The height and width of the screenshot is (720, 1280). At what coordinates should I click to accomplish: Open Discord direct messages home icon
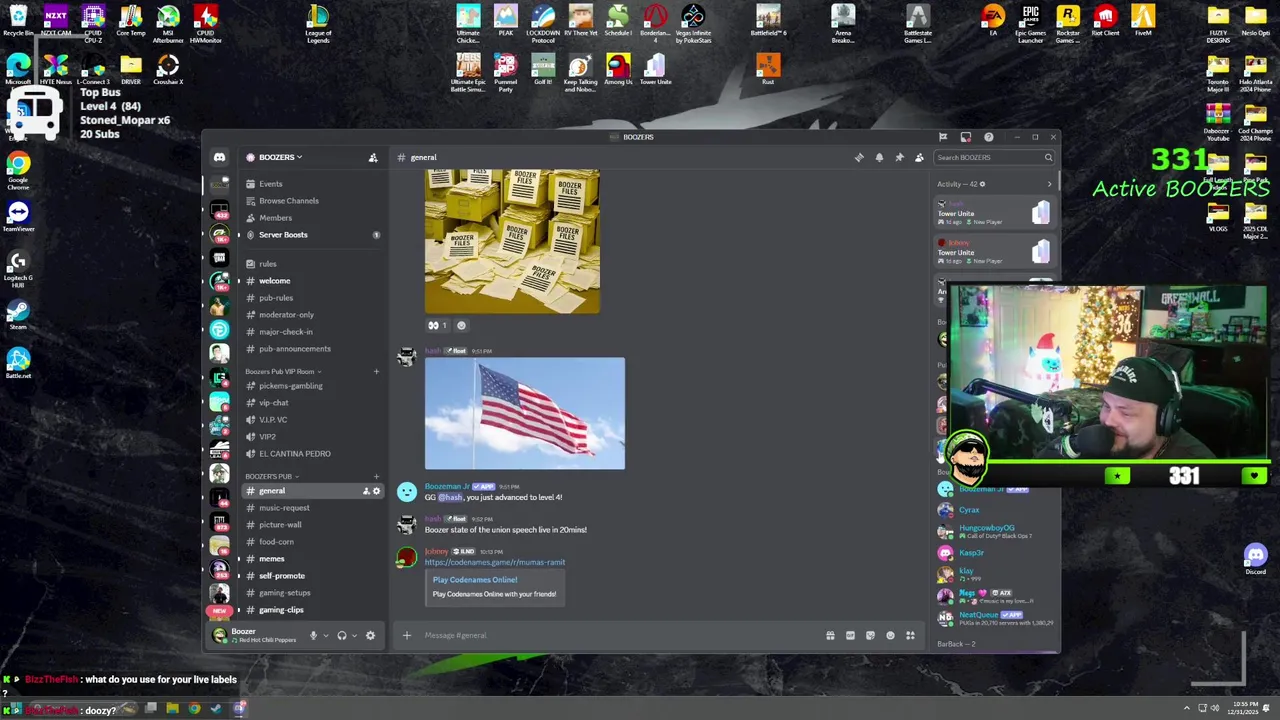(219, 157)
